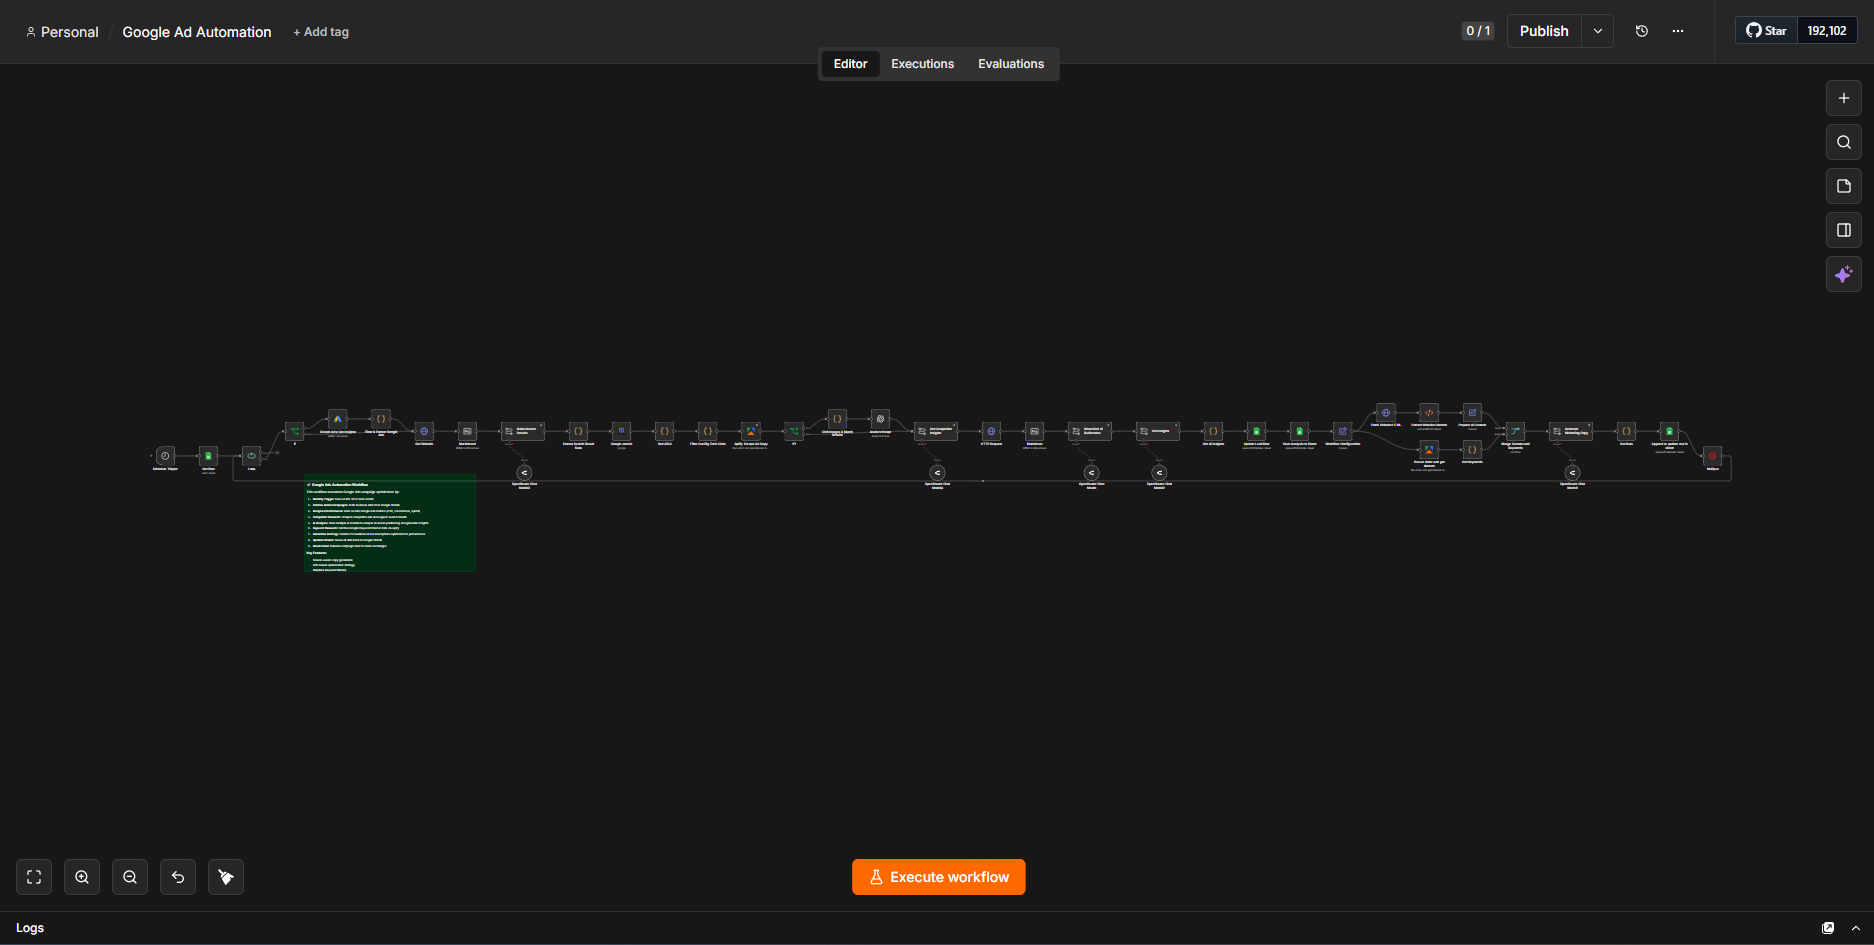Select the Google Ads node
Image resolution: width=1874 pixels, height=945 pixels.
coord(337,419)
